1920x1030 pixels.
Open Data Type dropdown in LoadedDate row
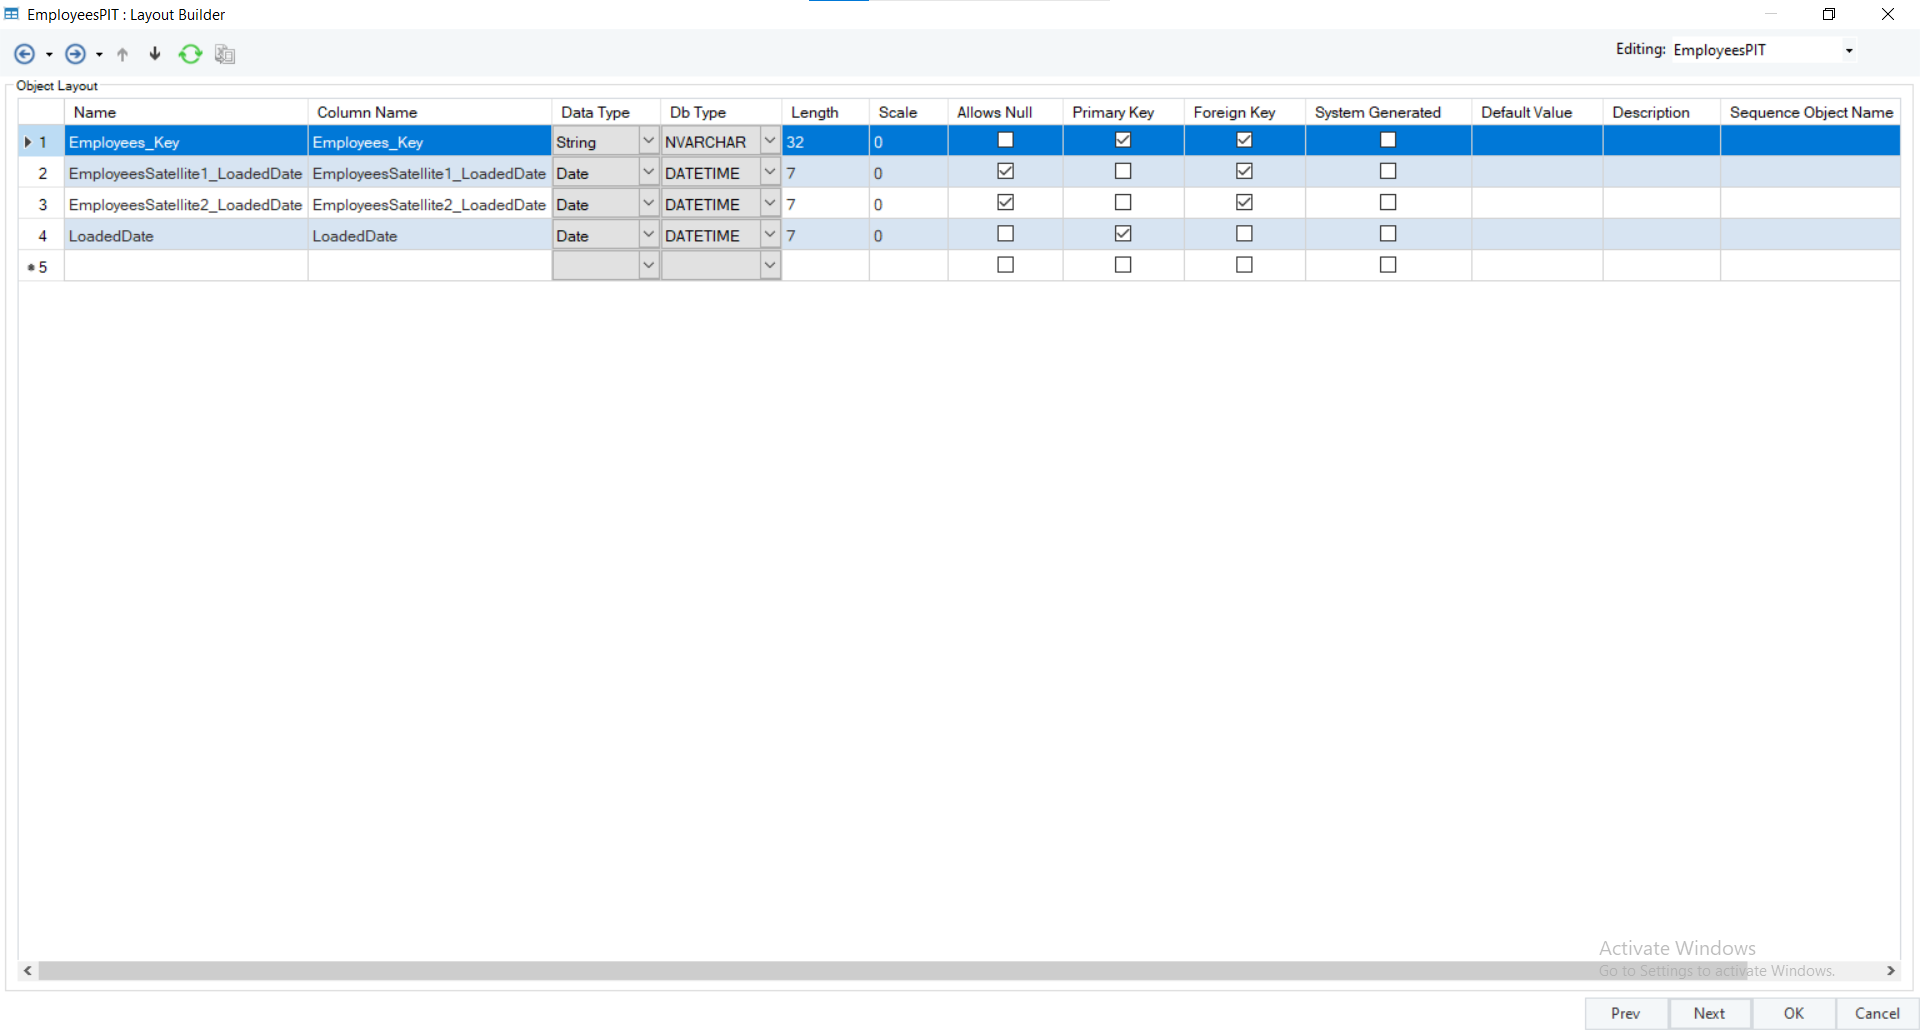(x=648, y=235)
